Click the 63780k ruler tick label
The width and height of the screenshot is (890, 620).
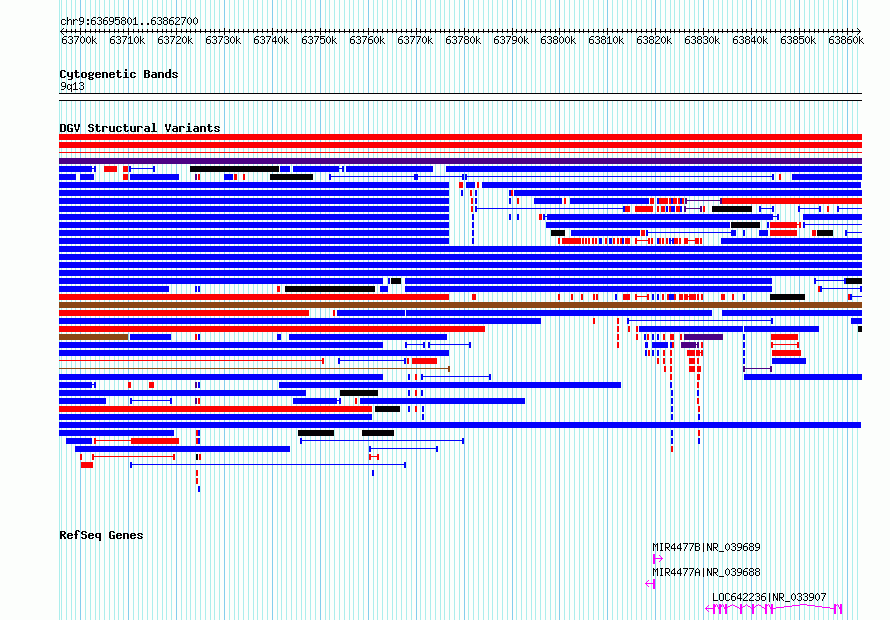coord(463,41)
